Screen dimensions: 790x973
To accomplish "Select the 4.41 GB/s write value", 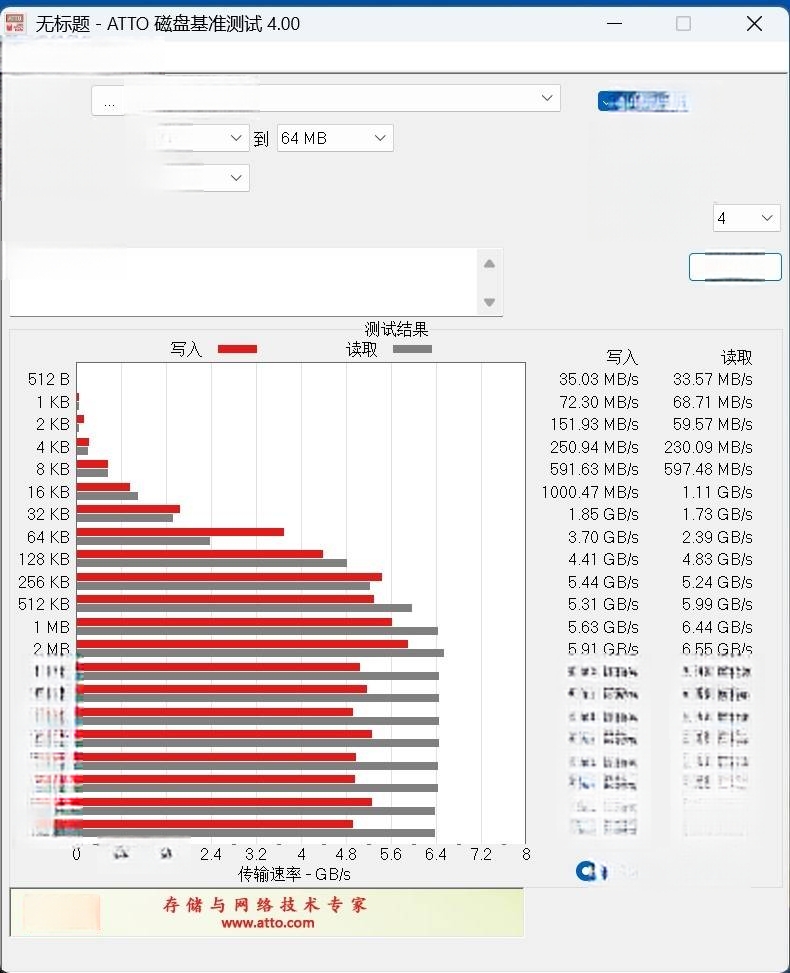I will click(x=603, y=560).
